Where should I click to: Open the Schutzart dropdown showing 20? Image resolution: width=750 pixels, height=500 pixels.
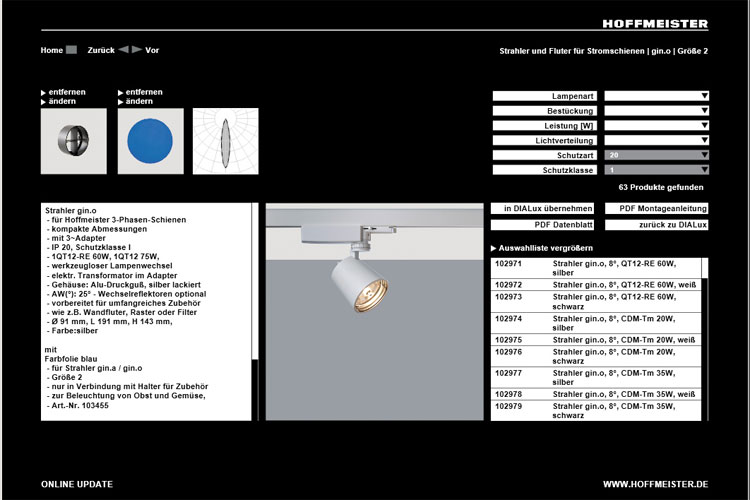(x=657, y=155)
